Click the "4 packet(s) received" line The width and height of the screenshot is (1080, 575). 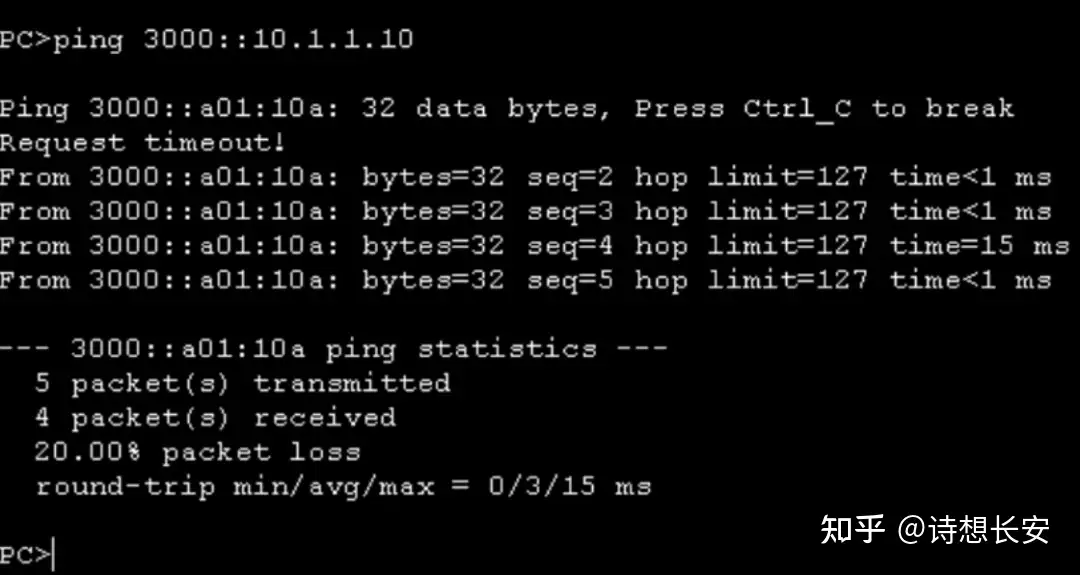(x=215, y=417)
